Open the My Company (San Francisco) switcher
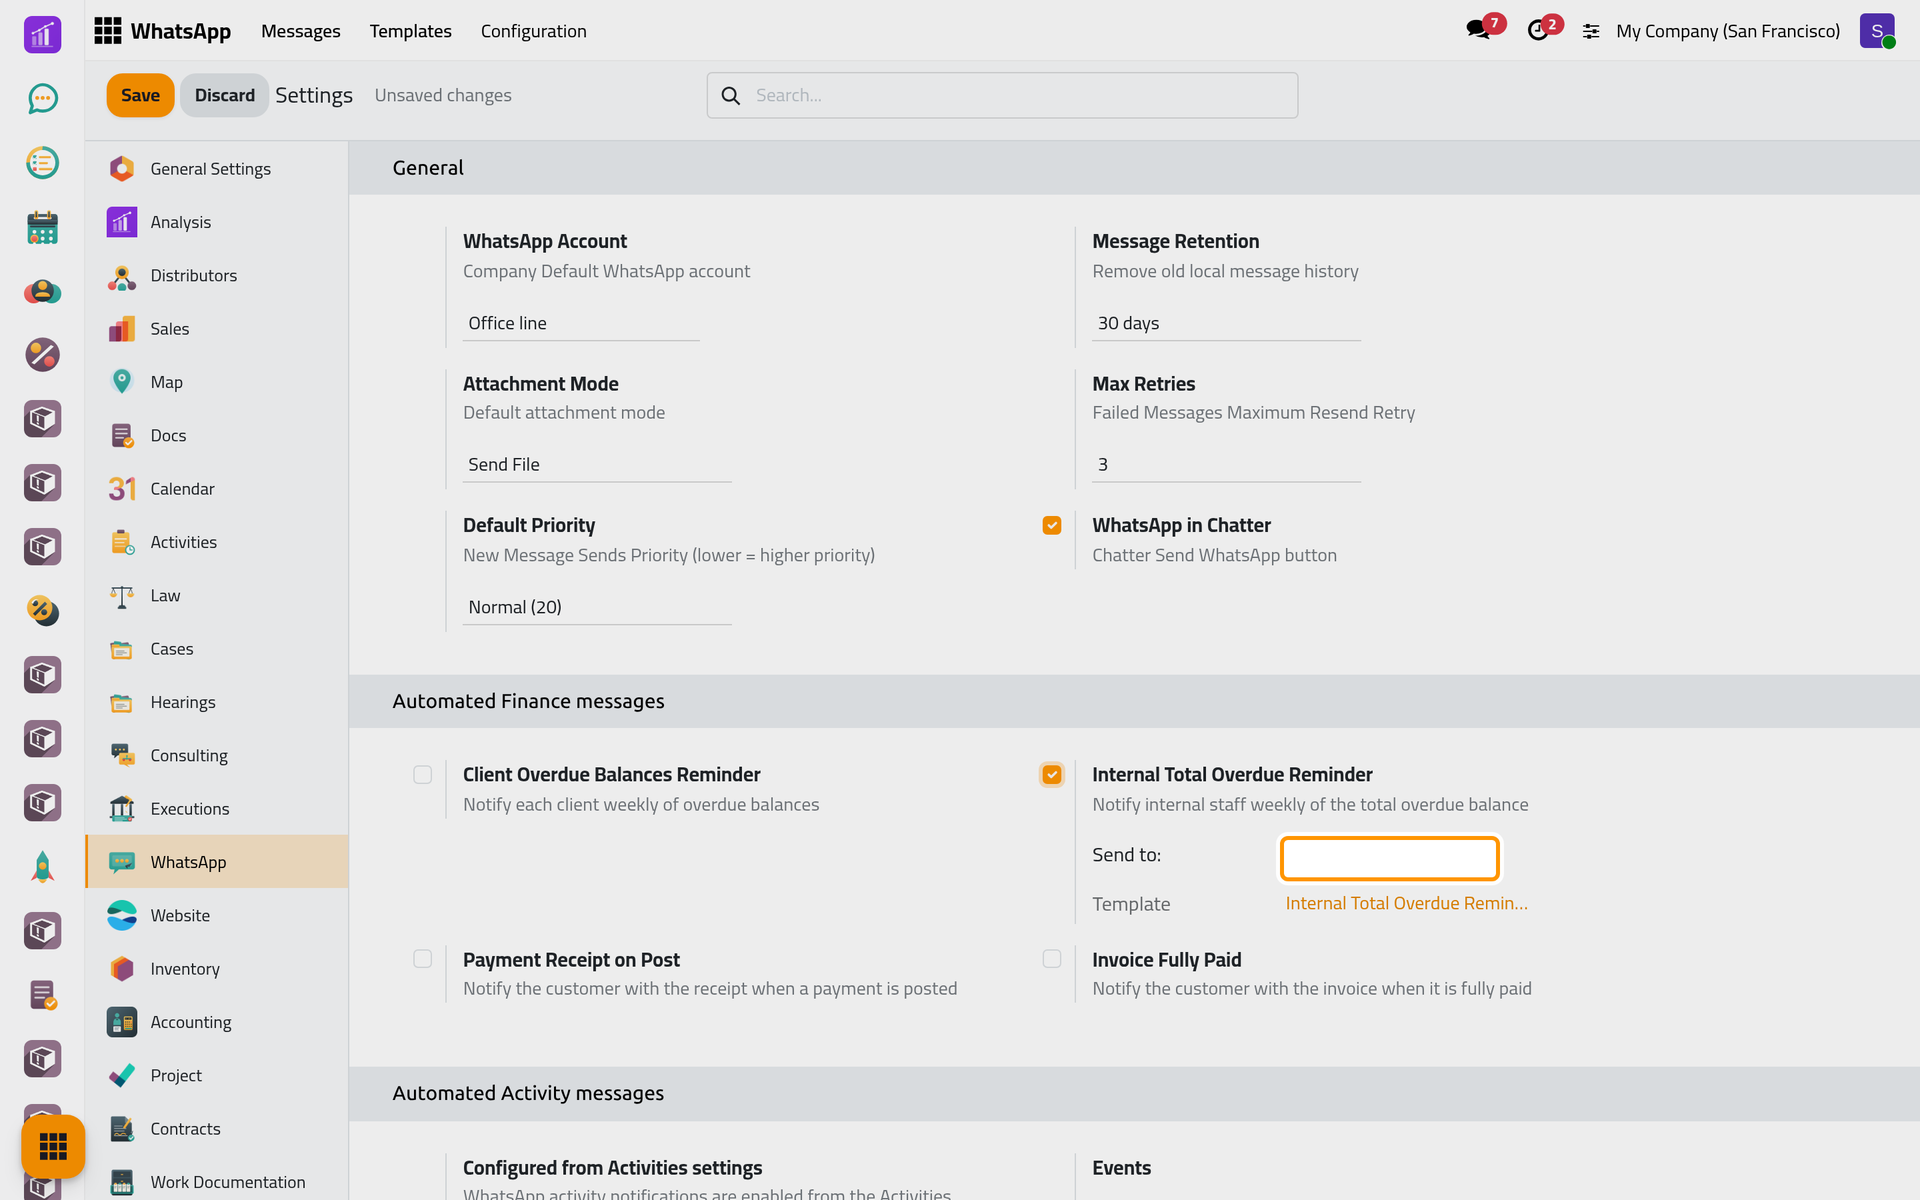The height and width of the screenshot is (1200, 1920). click(x=1728, y=31)
